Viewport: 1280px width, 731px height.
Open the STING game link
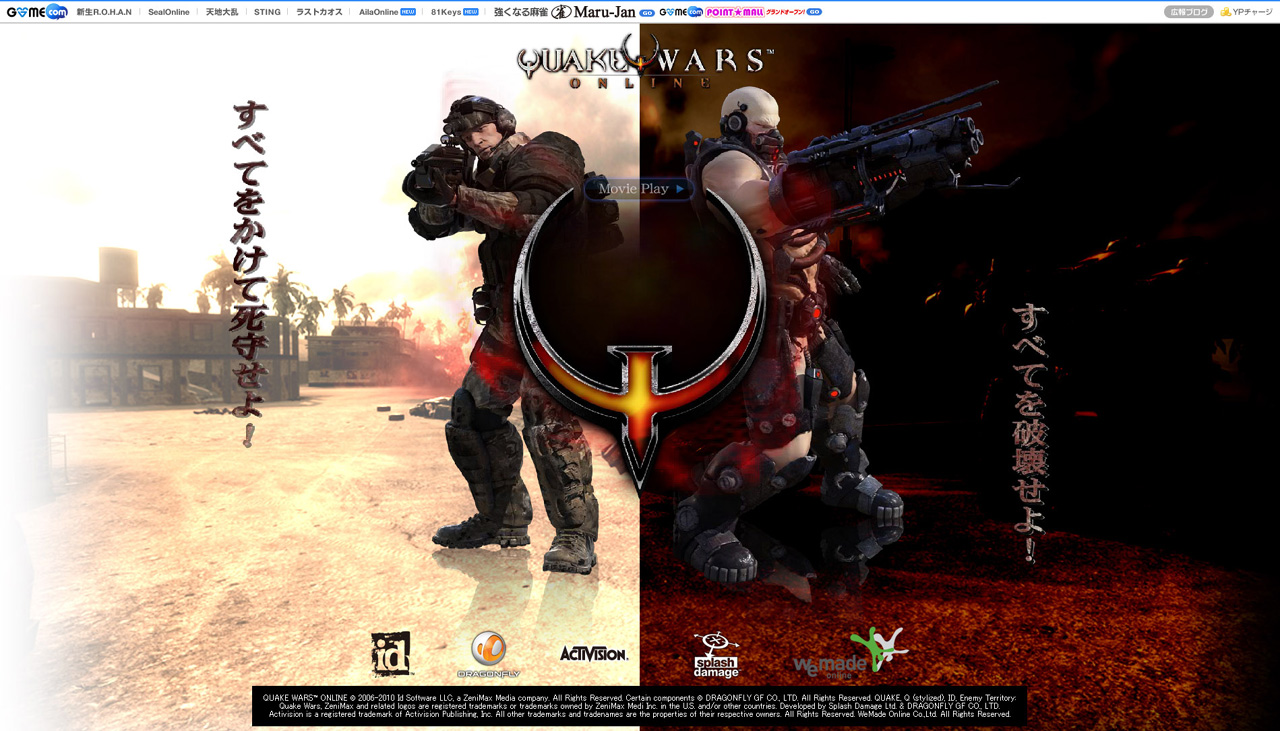(x=267, y=12)
